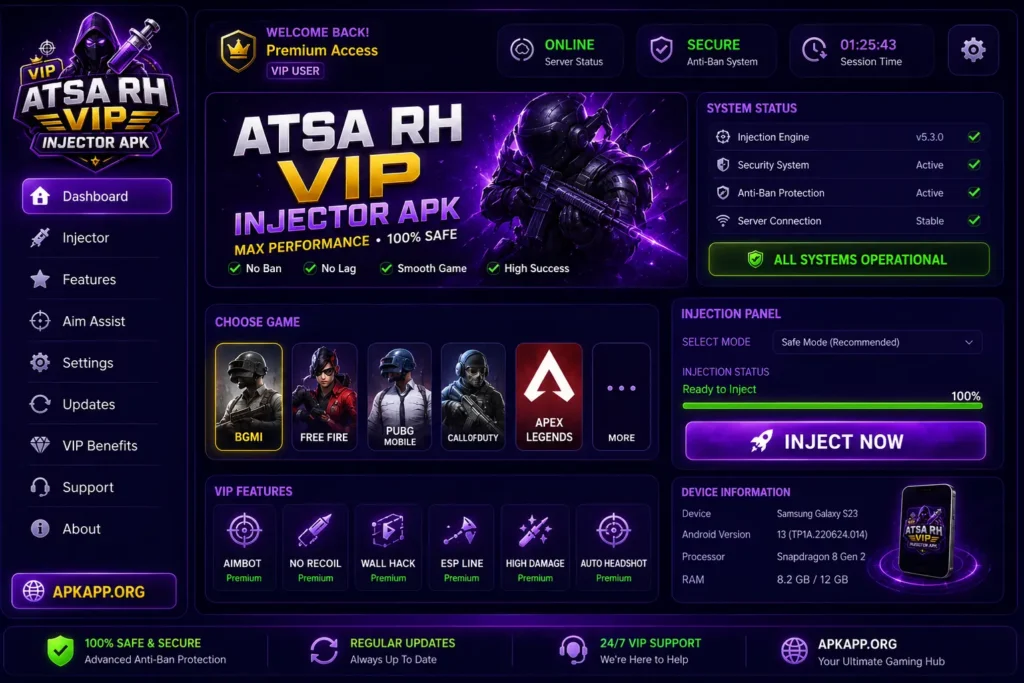The height and width of the screenshot is (683, 1024).
Task: Click the gold crown shield badge
Action: tap(238, 50)
